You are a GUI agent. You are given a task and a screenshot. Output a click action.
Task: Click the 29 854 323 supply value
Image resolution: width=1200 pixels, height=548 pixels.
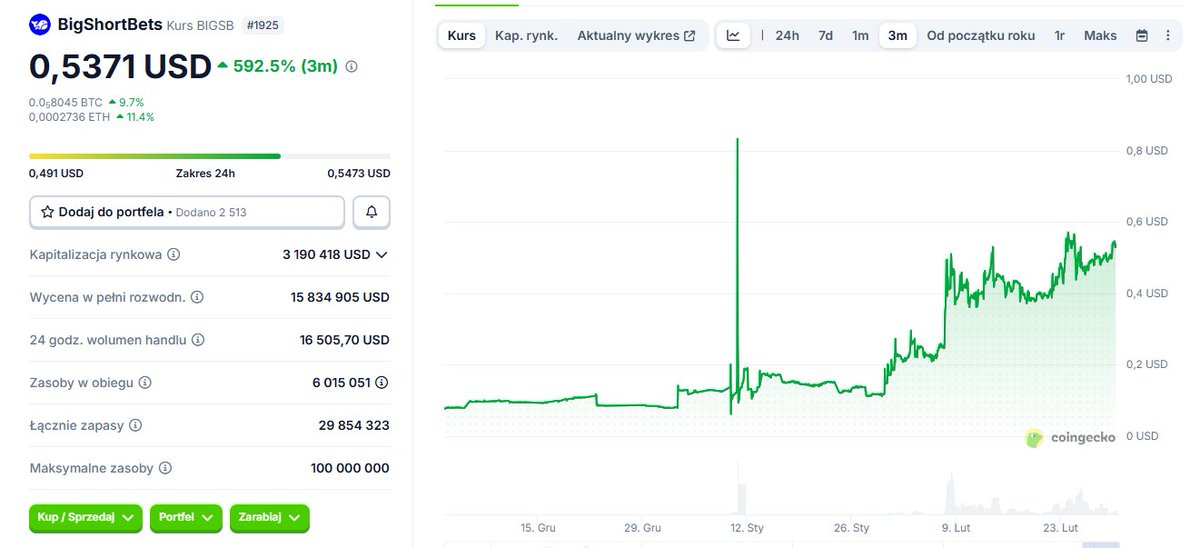click(x=354, y=425)
